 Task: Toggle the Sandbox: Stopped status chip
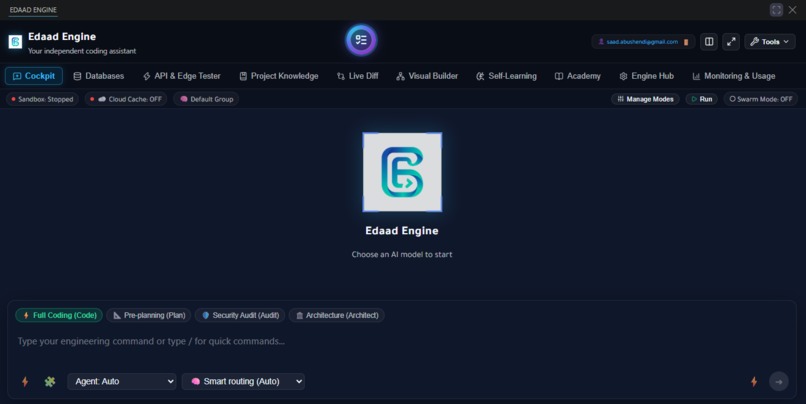[x=42, y=99]
